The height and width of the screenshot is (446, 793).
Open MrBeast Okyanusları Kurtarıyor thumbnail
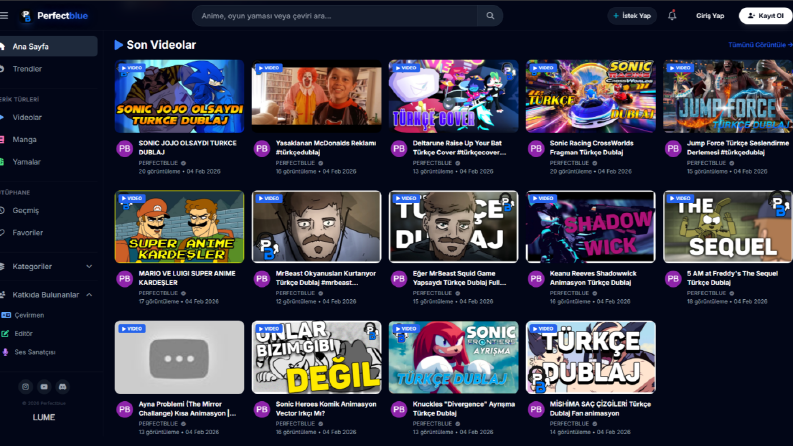[317, 227]
